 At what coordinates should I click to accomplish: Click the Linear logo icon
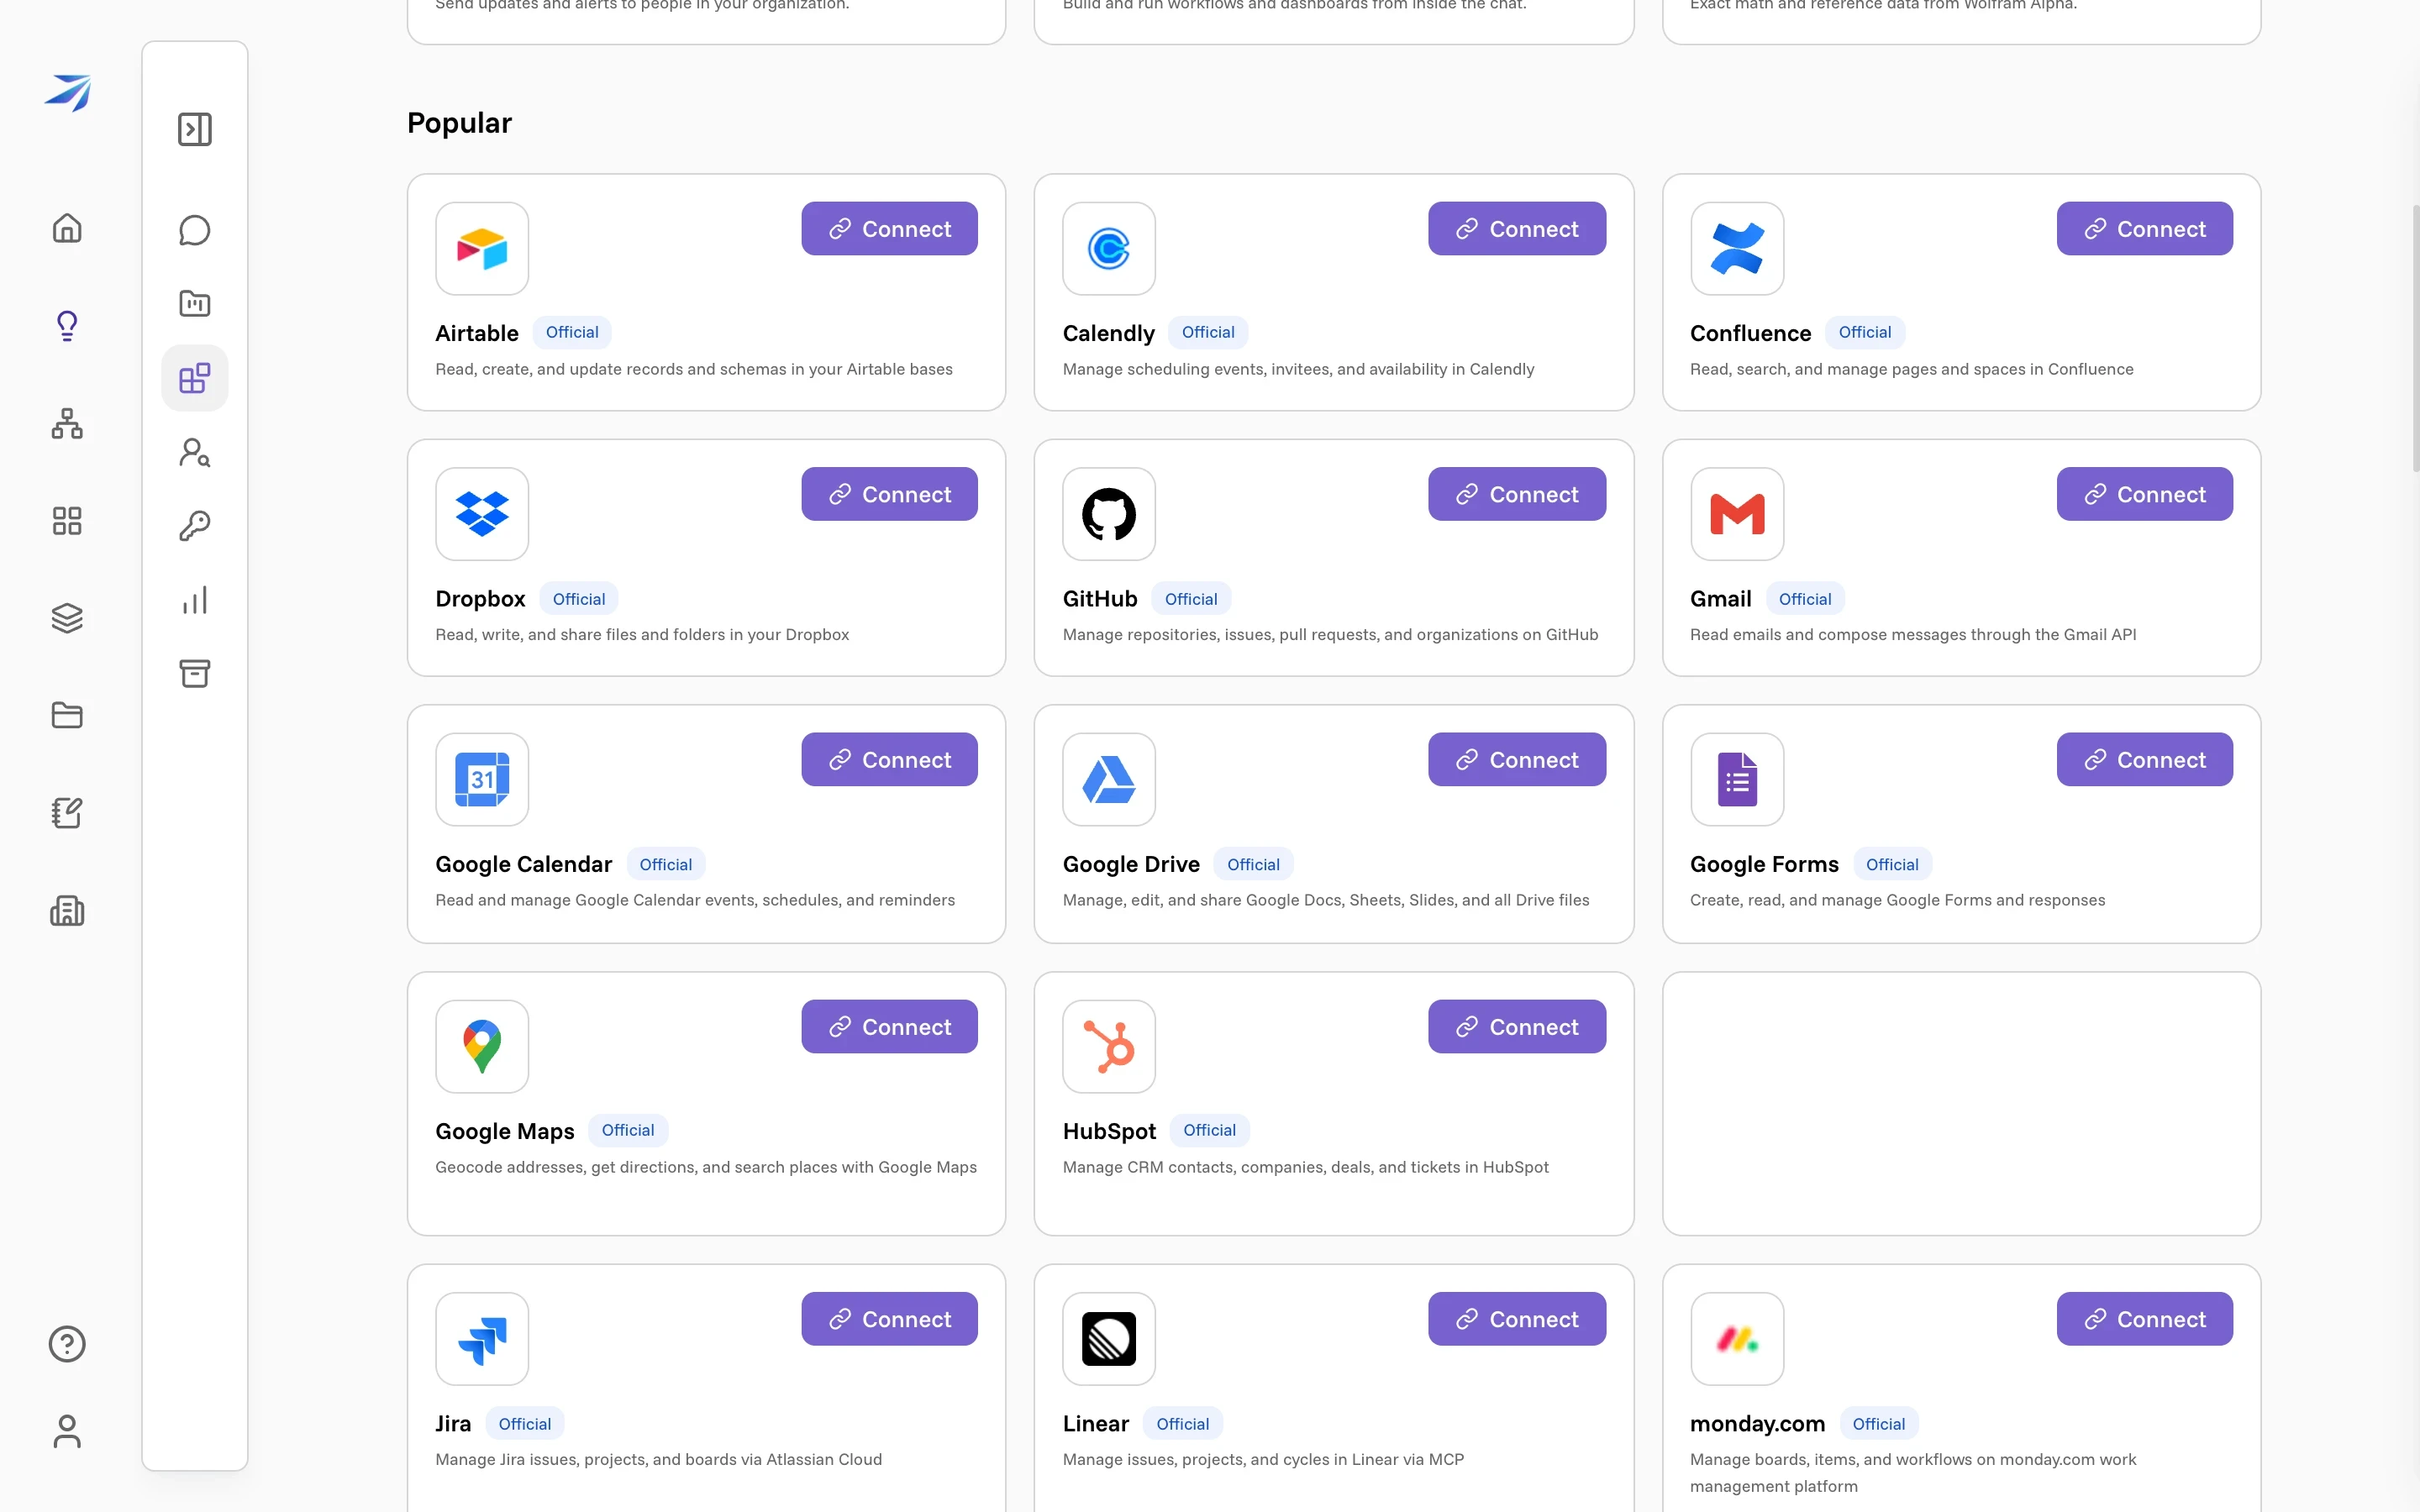click(1109, 1339)
